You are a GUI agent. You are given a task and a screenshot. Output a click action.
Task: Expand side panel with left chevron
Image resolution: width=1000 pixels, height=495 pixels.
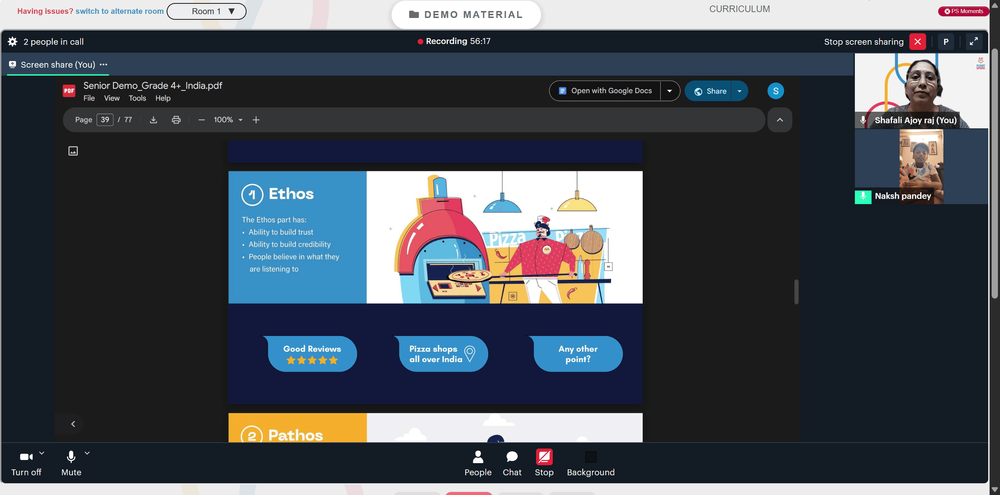73,424
